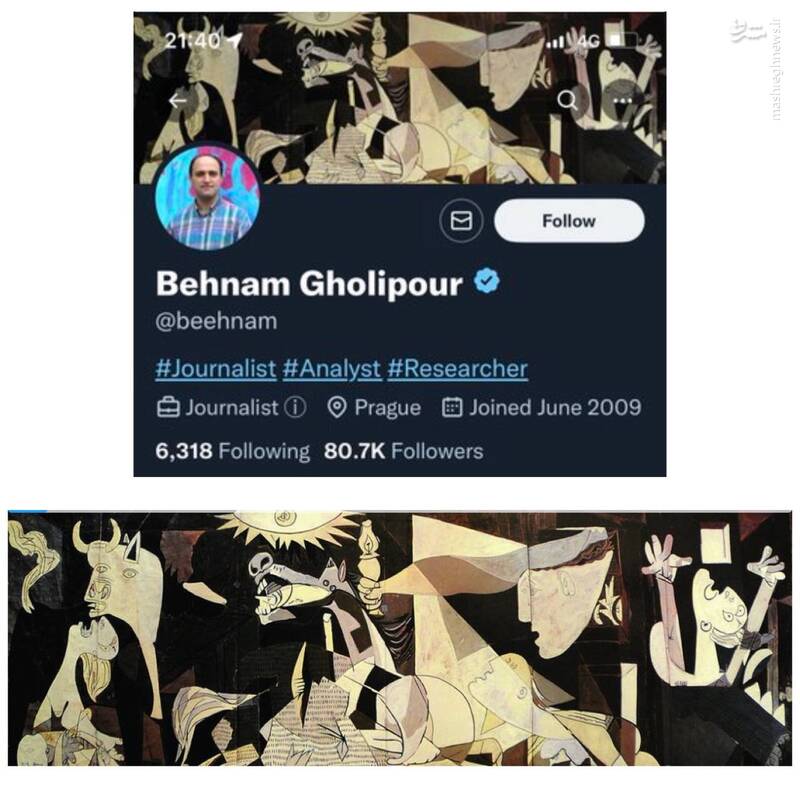Open the search magnifier icon
The height and width of the screenshot is (800, 800).
(x=568, y=100)
